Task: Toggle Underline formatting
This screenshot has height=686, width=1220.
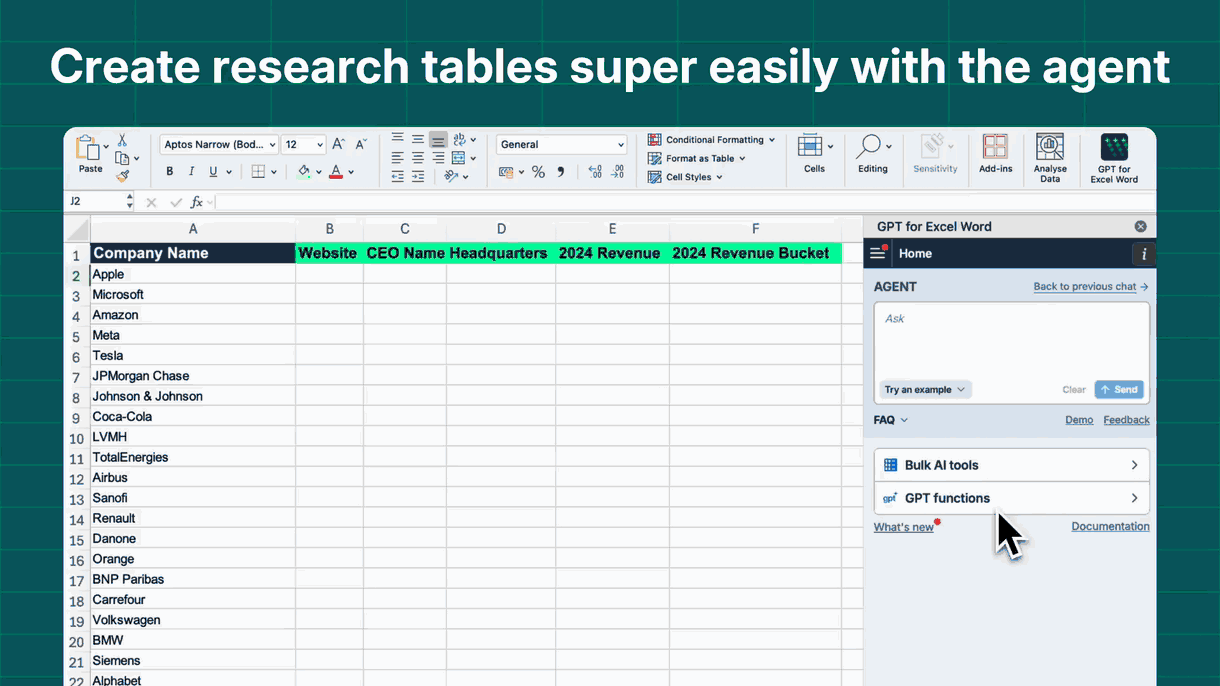Action: point(212,171)
